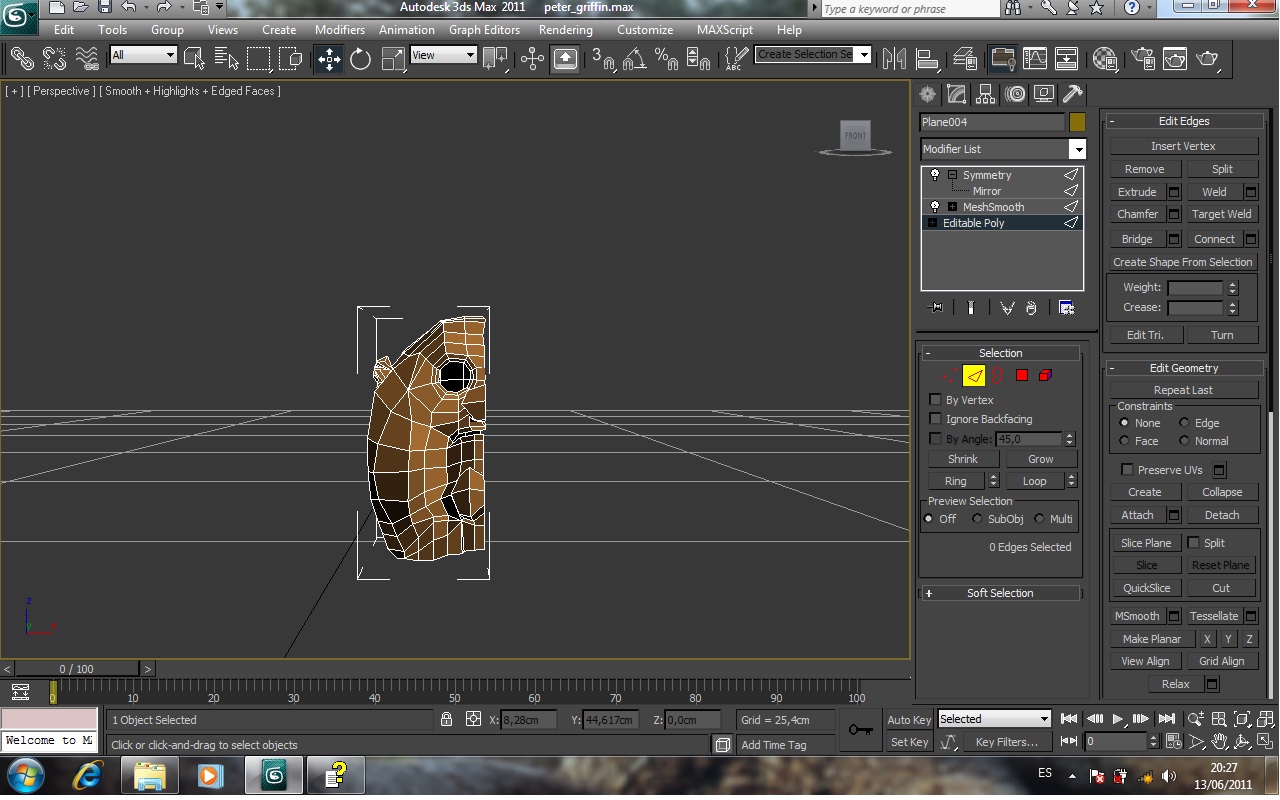The height and width of the screenshot is (800, 1280).
Task: Enable the By Angle checkbox
Action: [x=936, y=439]
